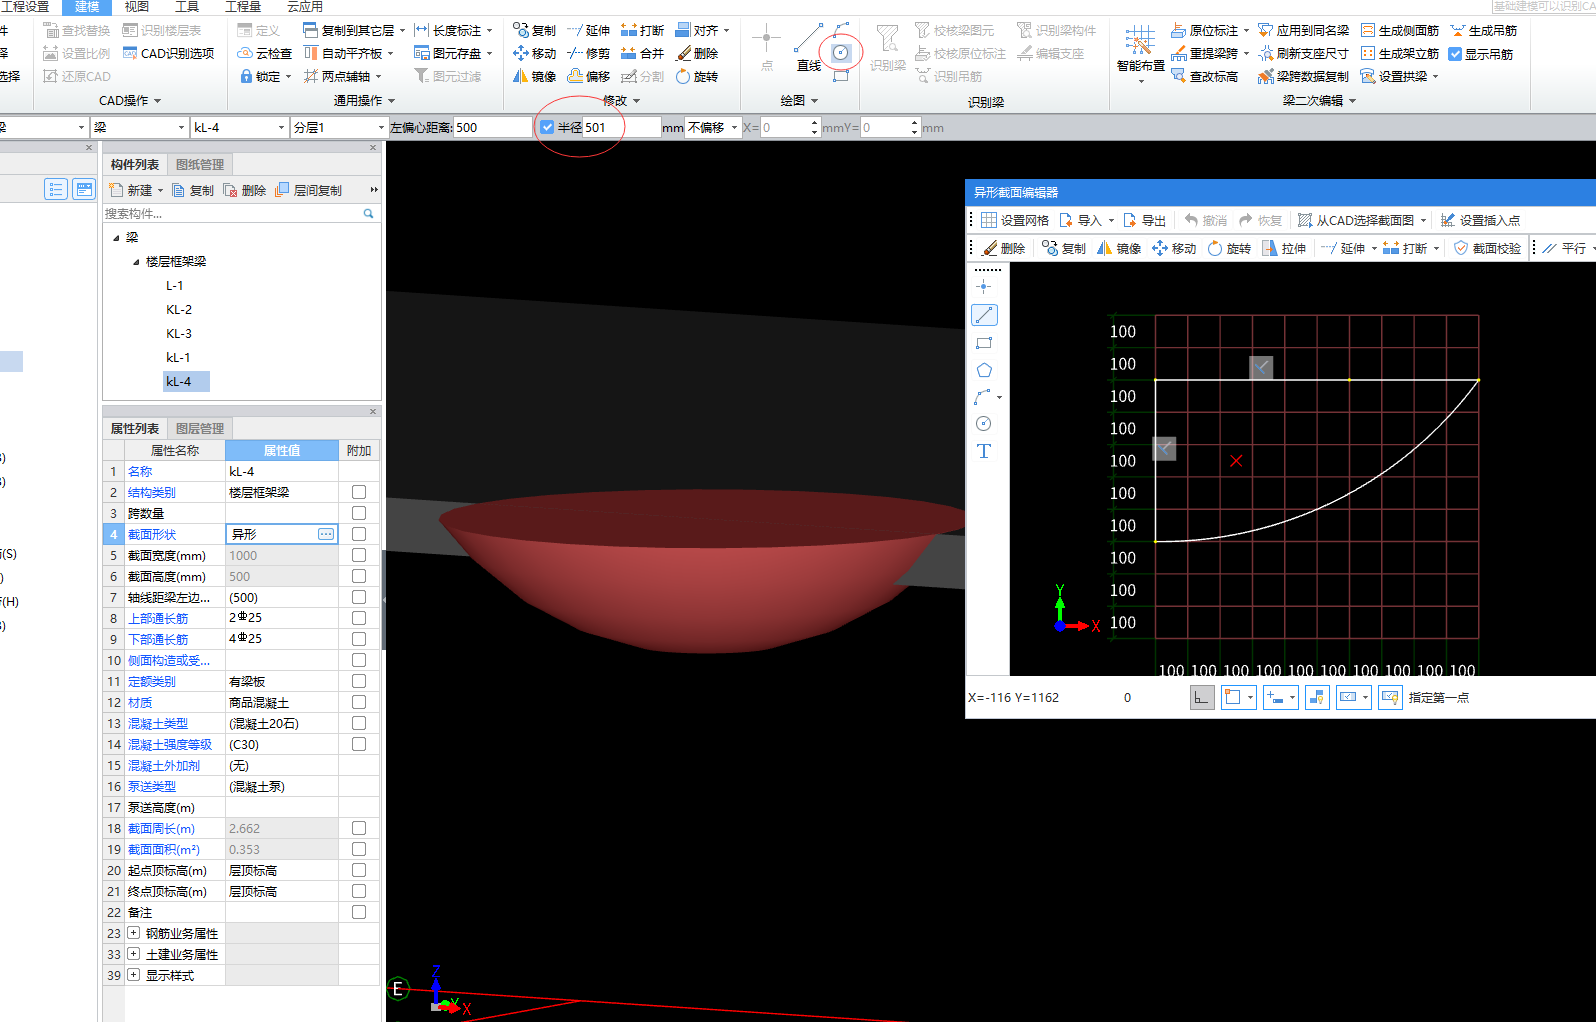Screen dimensions: 1596x1022
Task: Select the circle tool in section editor
Action: tap(984, 424)
